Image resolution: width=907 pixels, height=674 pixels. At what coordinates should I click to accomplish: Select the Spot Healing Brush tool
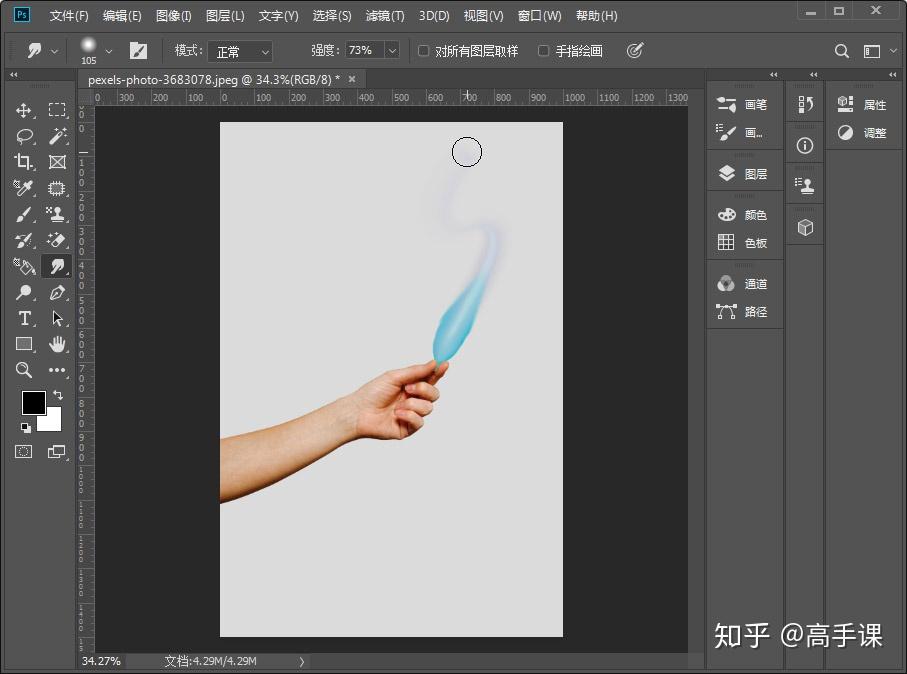pyautogui.click(x=57, y=188)
